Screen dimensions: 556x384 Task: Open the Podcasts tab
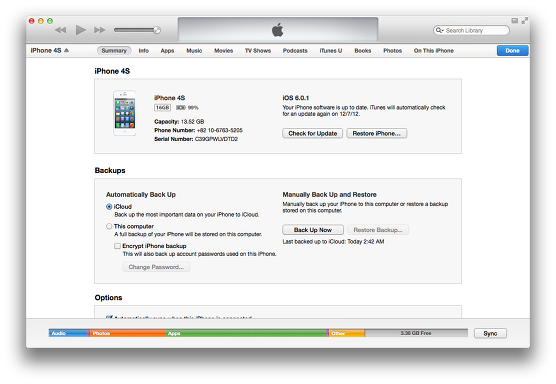pos(295,51)
